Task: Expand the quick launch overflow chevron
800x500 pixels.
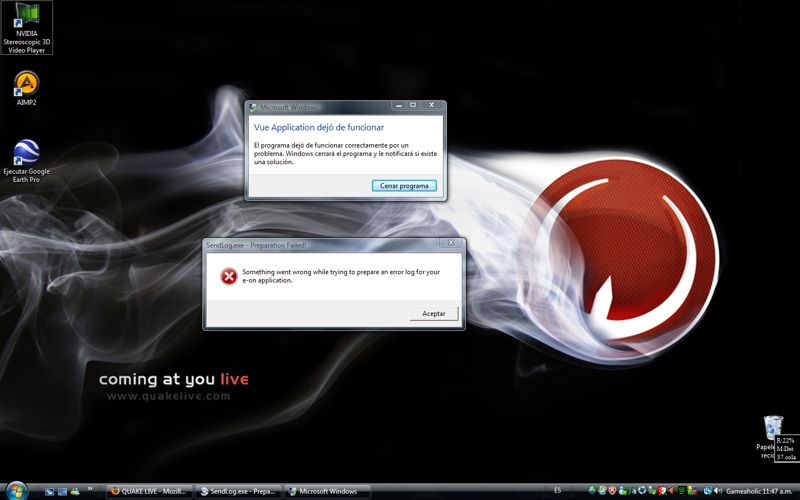Action: pyautogui.click(x=90, y=488)
